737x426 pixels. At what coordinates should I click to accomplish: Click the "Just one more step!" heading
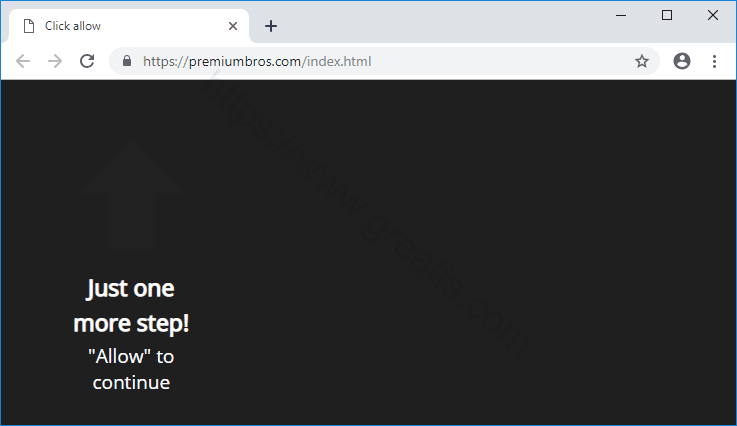(x=131, y=306)
